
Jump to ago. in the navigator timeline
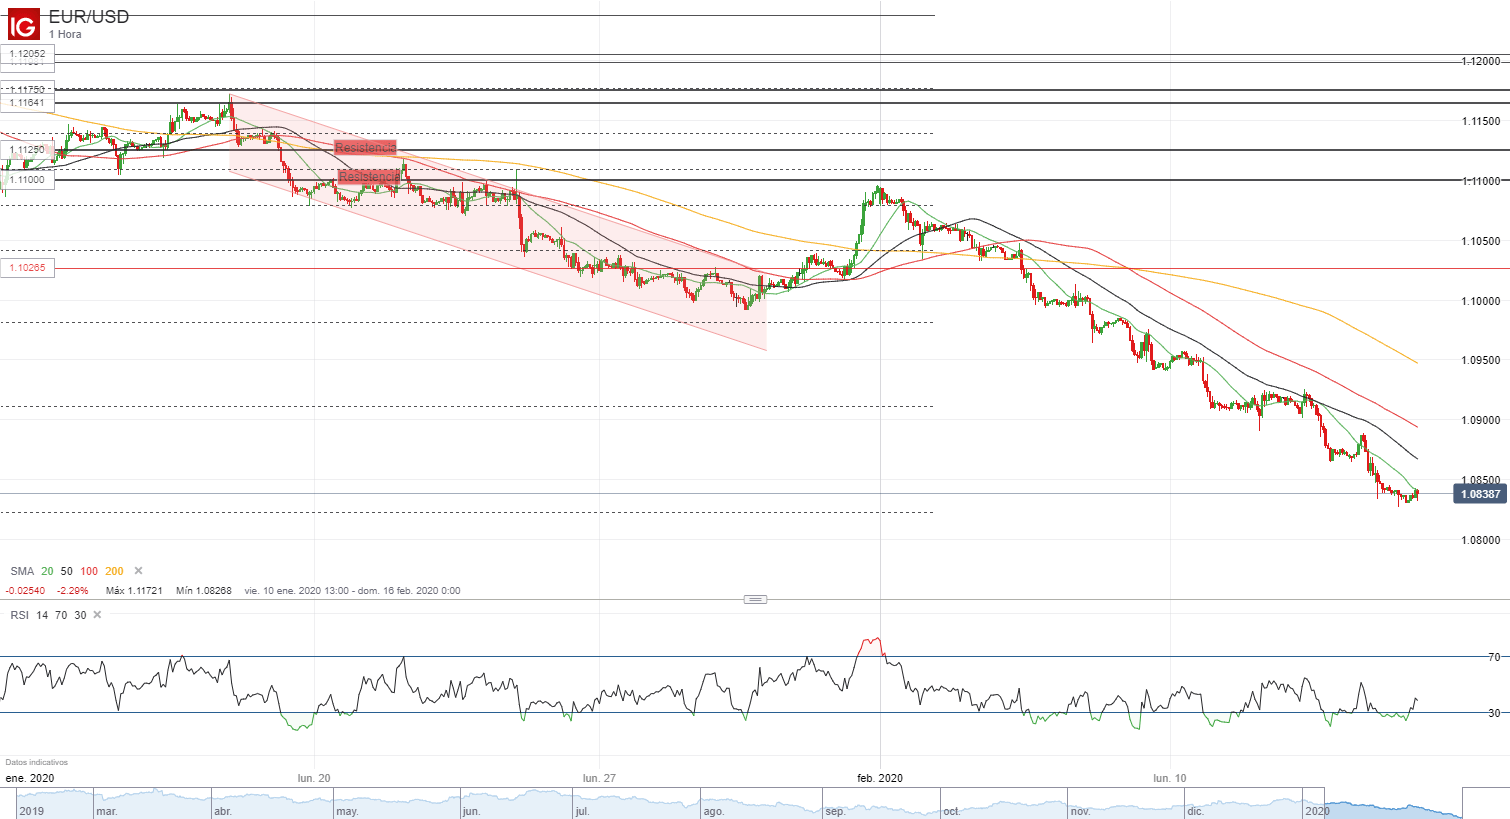point(713,811)
